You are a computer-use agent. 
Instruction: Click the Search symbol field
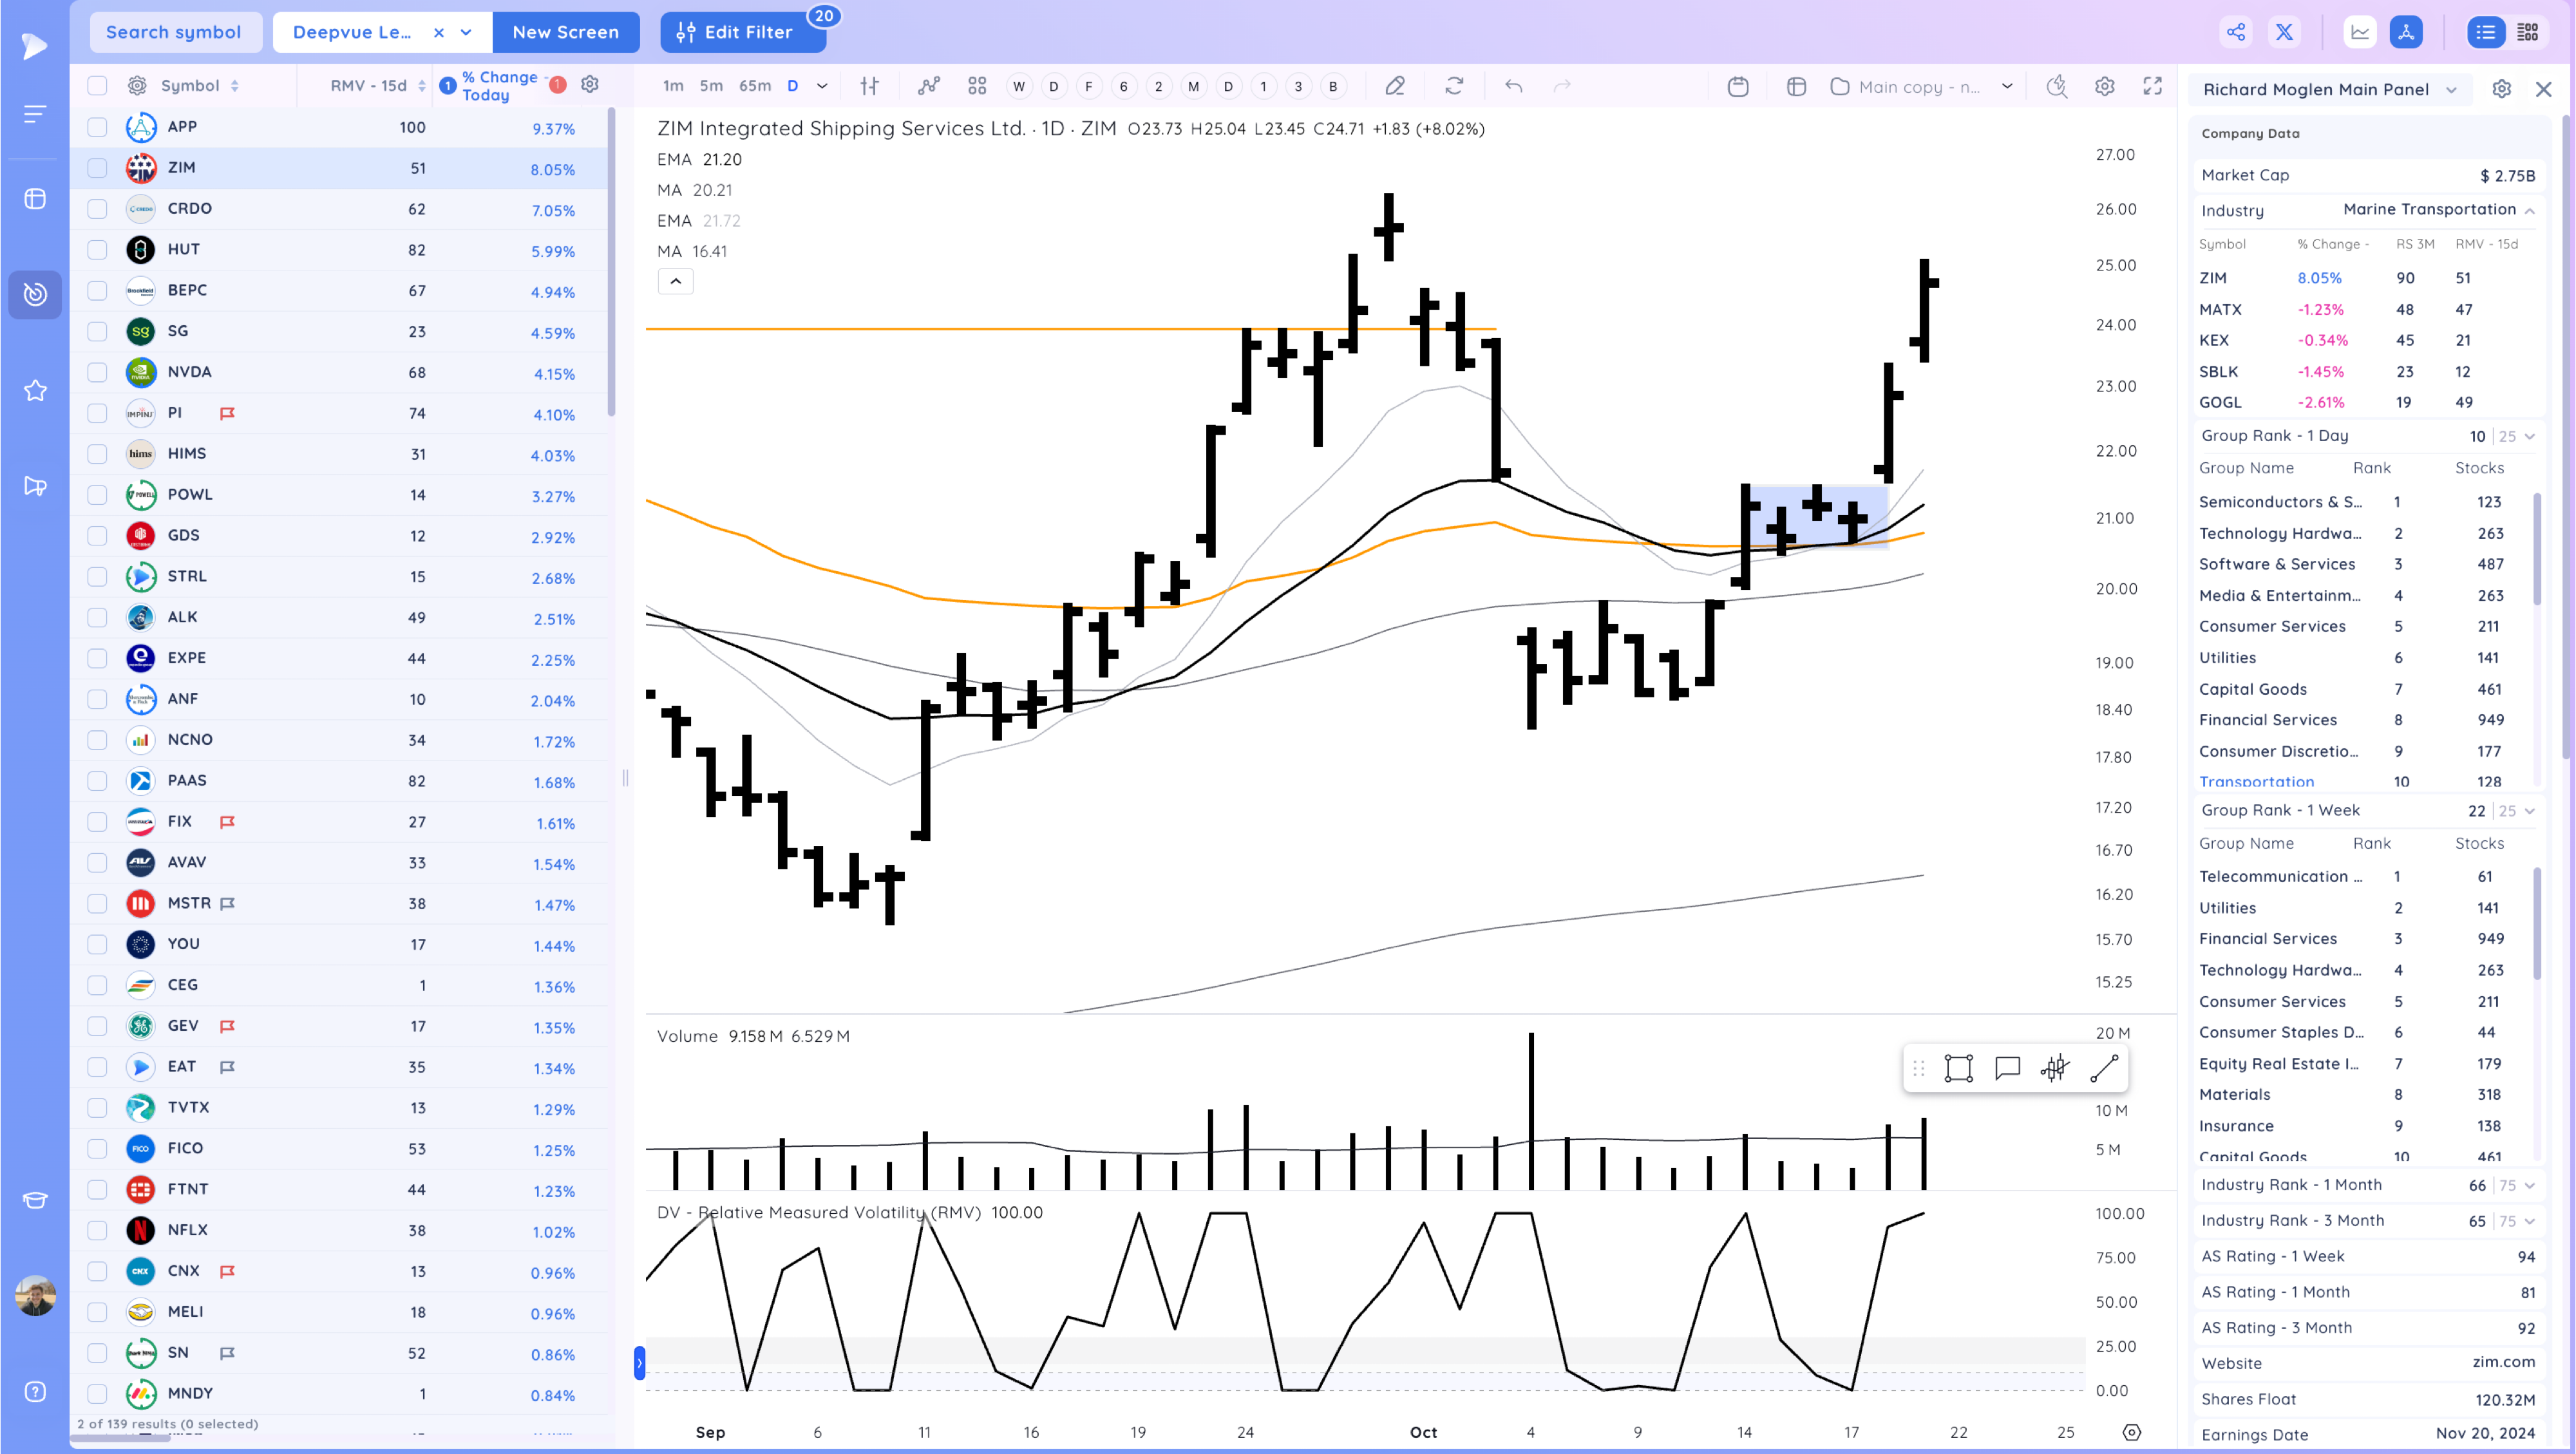click(x=174, y=32)
